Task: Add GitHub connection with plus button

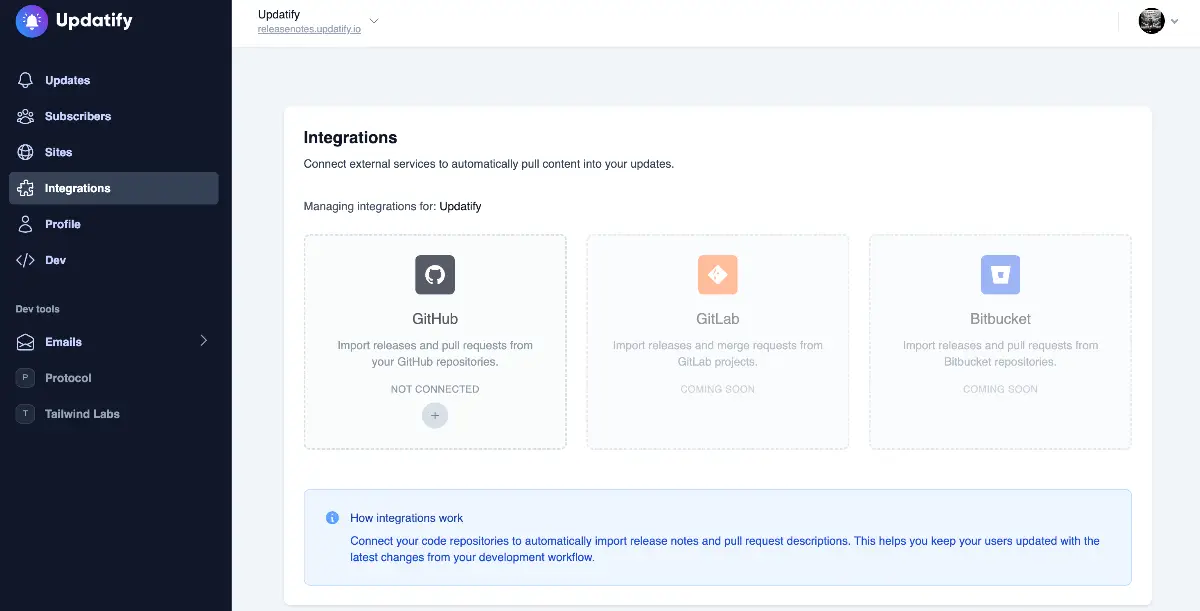Action: 435,415
